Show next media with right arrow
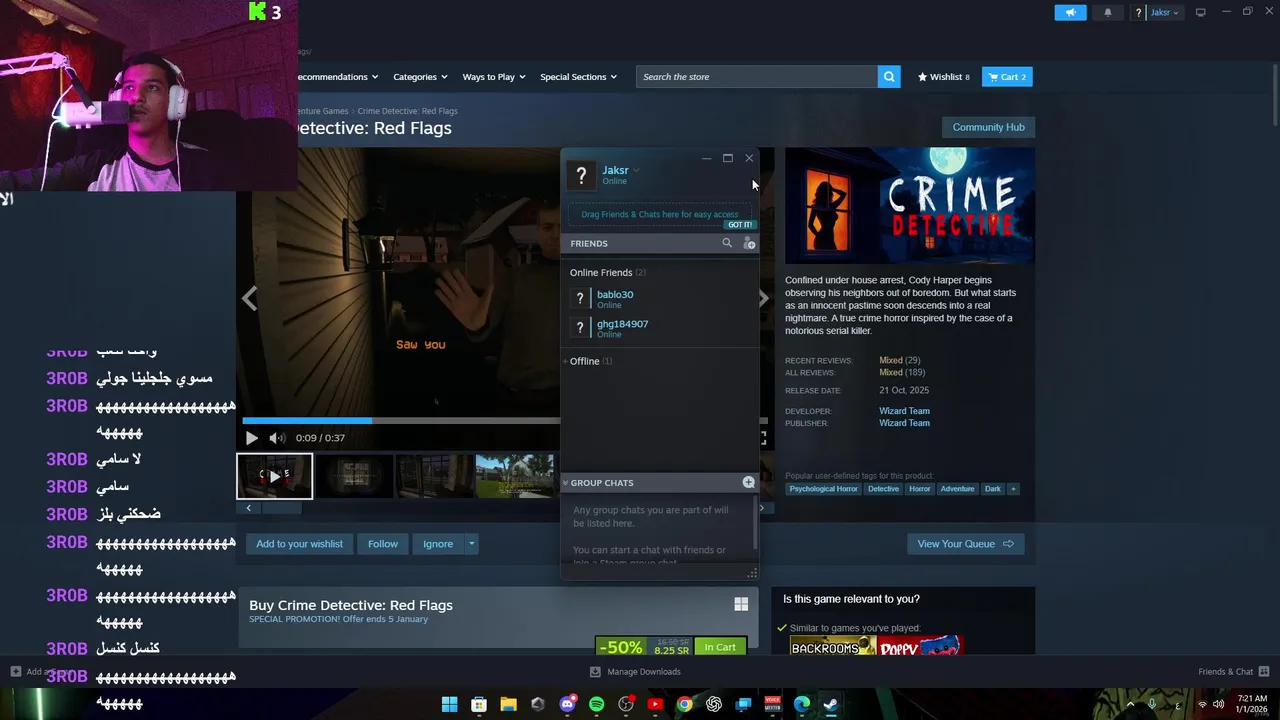 pyautogui.click(x=764, y=298)
